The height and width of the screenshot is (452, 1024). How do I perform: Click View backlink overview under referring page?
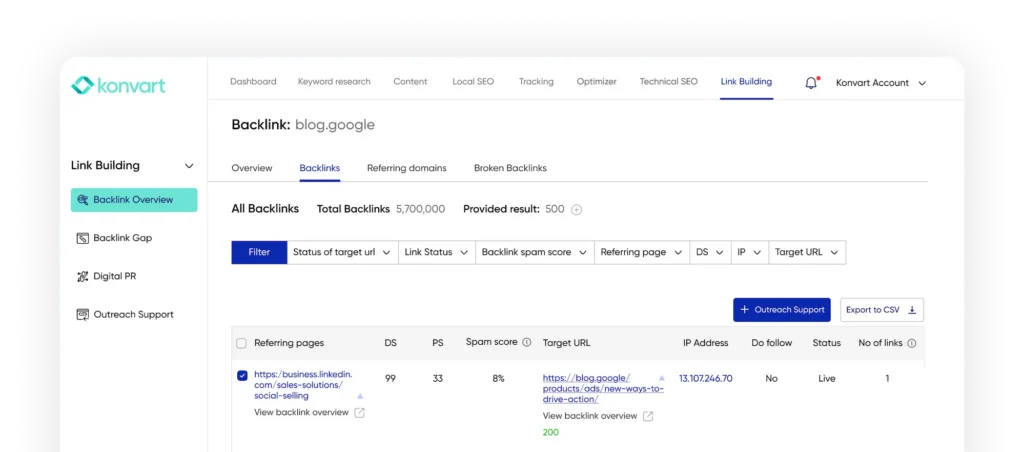[x=301, y=413]
